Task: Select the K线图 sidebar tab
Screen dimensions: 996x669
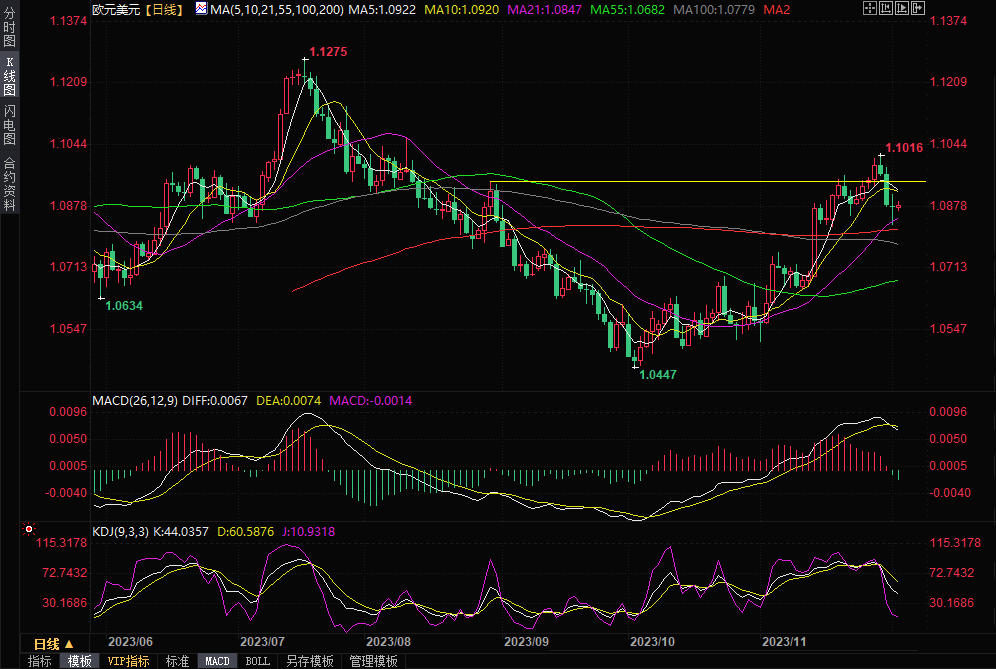Action: [x=10, y=76]
